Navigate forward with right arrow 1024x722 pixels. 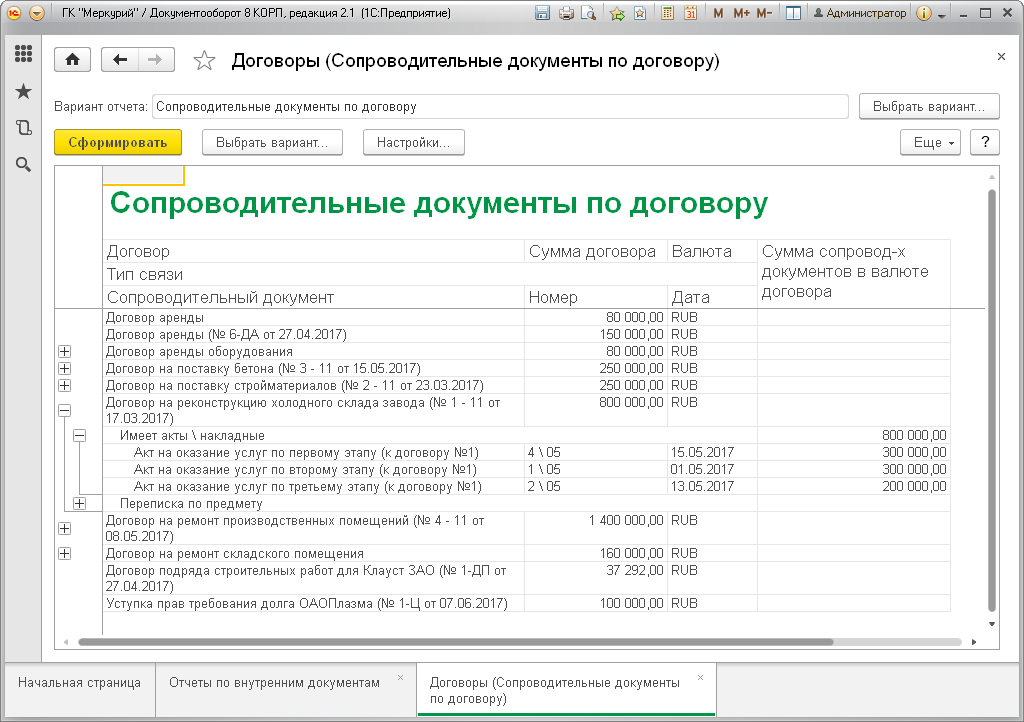(x=155, y=60)
